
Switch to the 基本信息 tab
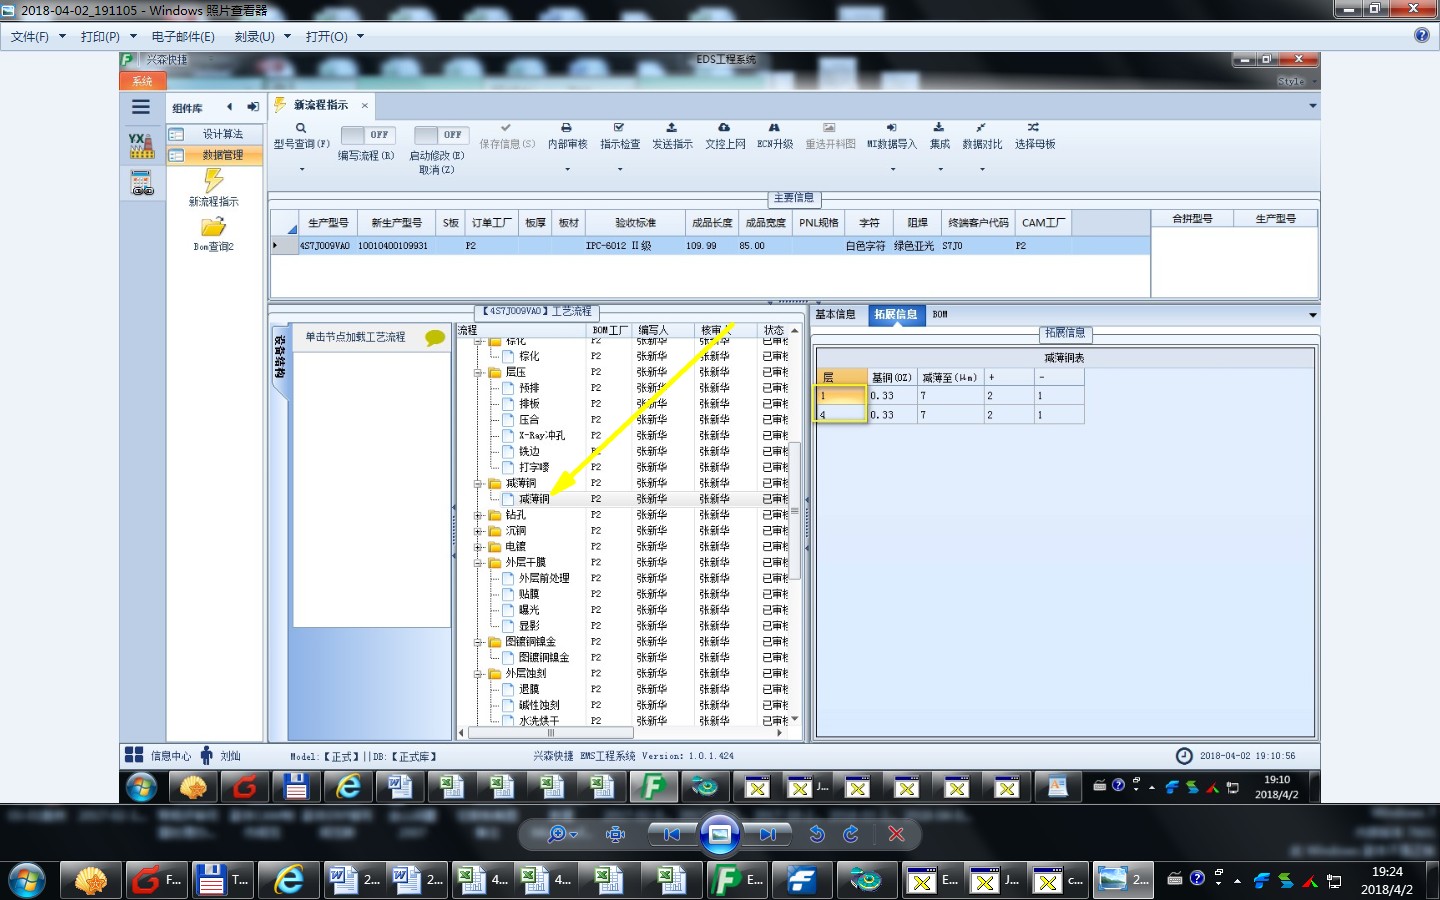835,314
